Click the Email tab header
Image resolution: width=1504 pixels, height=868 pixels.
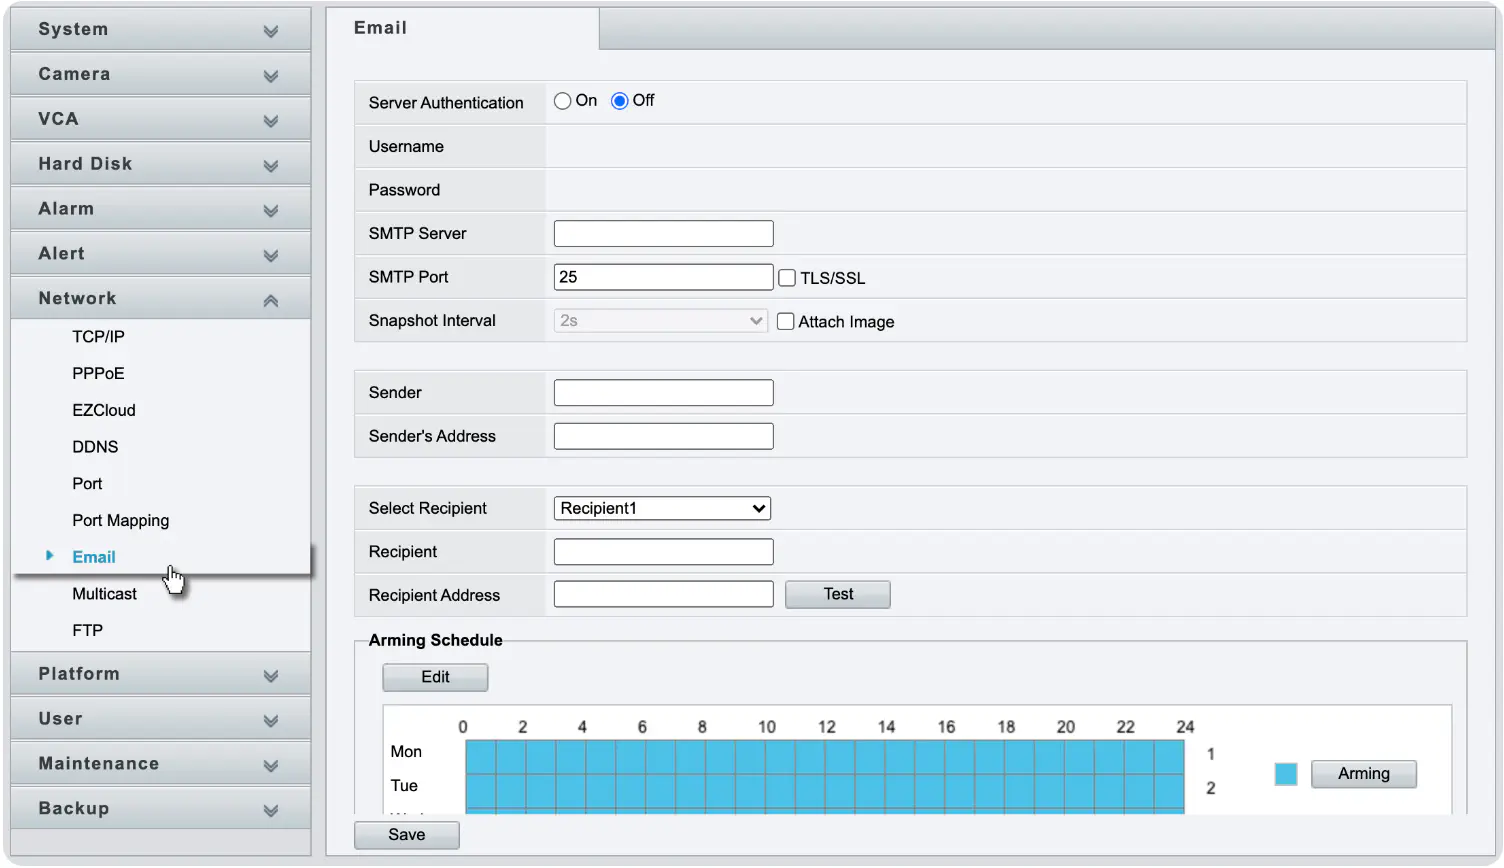click(x=462, y=28)
